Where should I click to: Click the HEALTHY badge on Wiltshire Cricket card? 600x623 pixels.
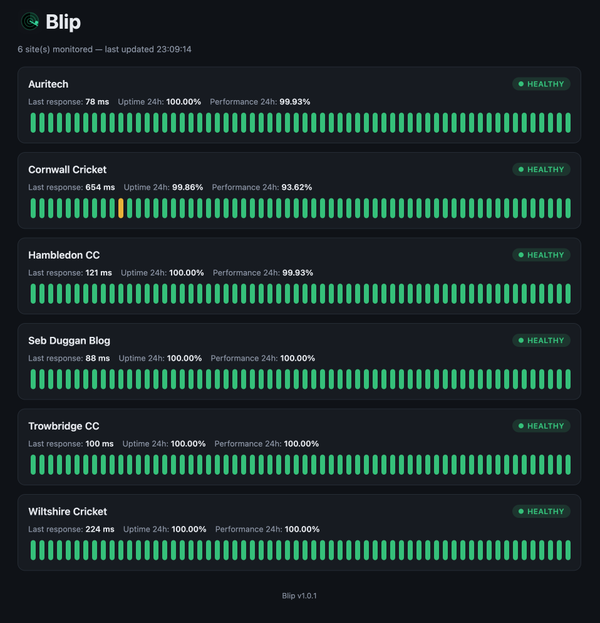(541, 511)
